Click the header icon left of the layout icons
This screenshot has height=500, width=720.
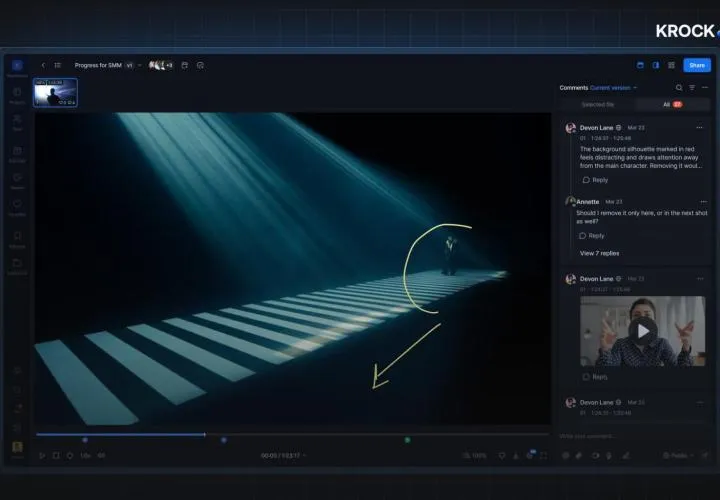[x=200, y=66]
